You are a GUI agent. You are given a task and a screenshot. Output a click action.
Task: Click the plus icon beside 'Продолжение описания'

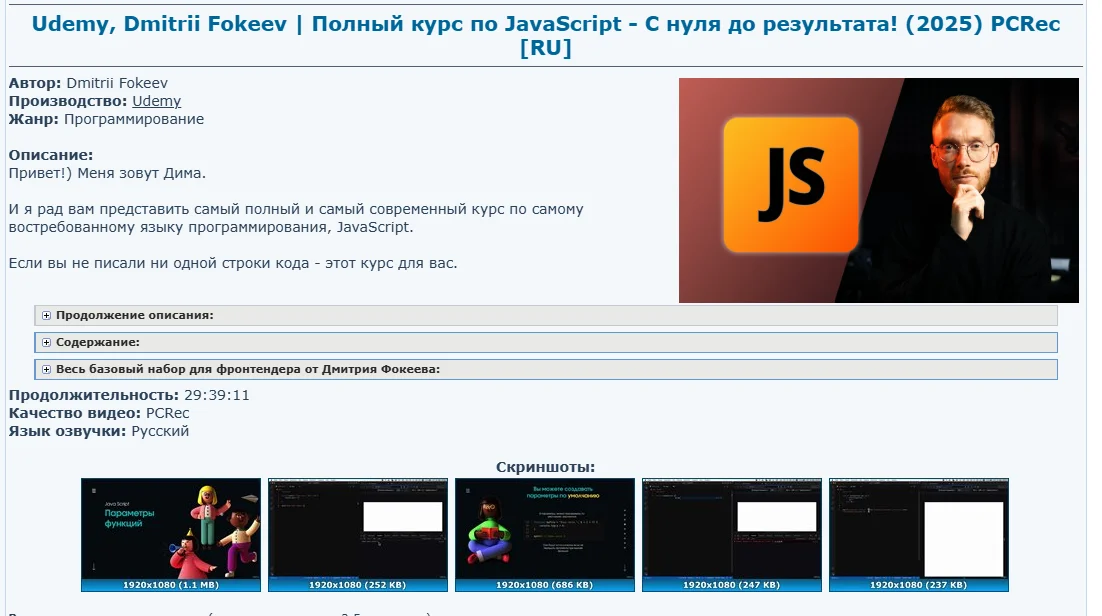tap(46, 316)
